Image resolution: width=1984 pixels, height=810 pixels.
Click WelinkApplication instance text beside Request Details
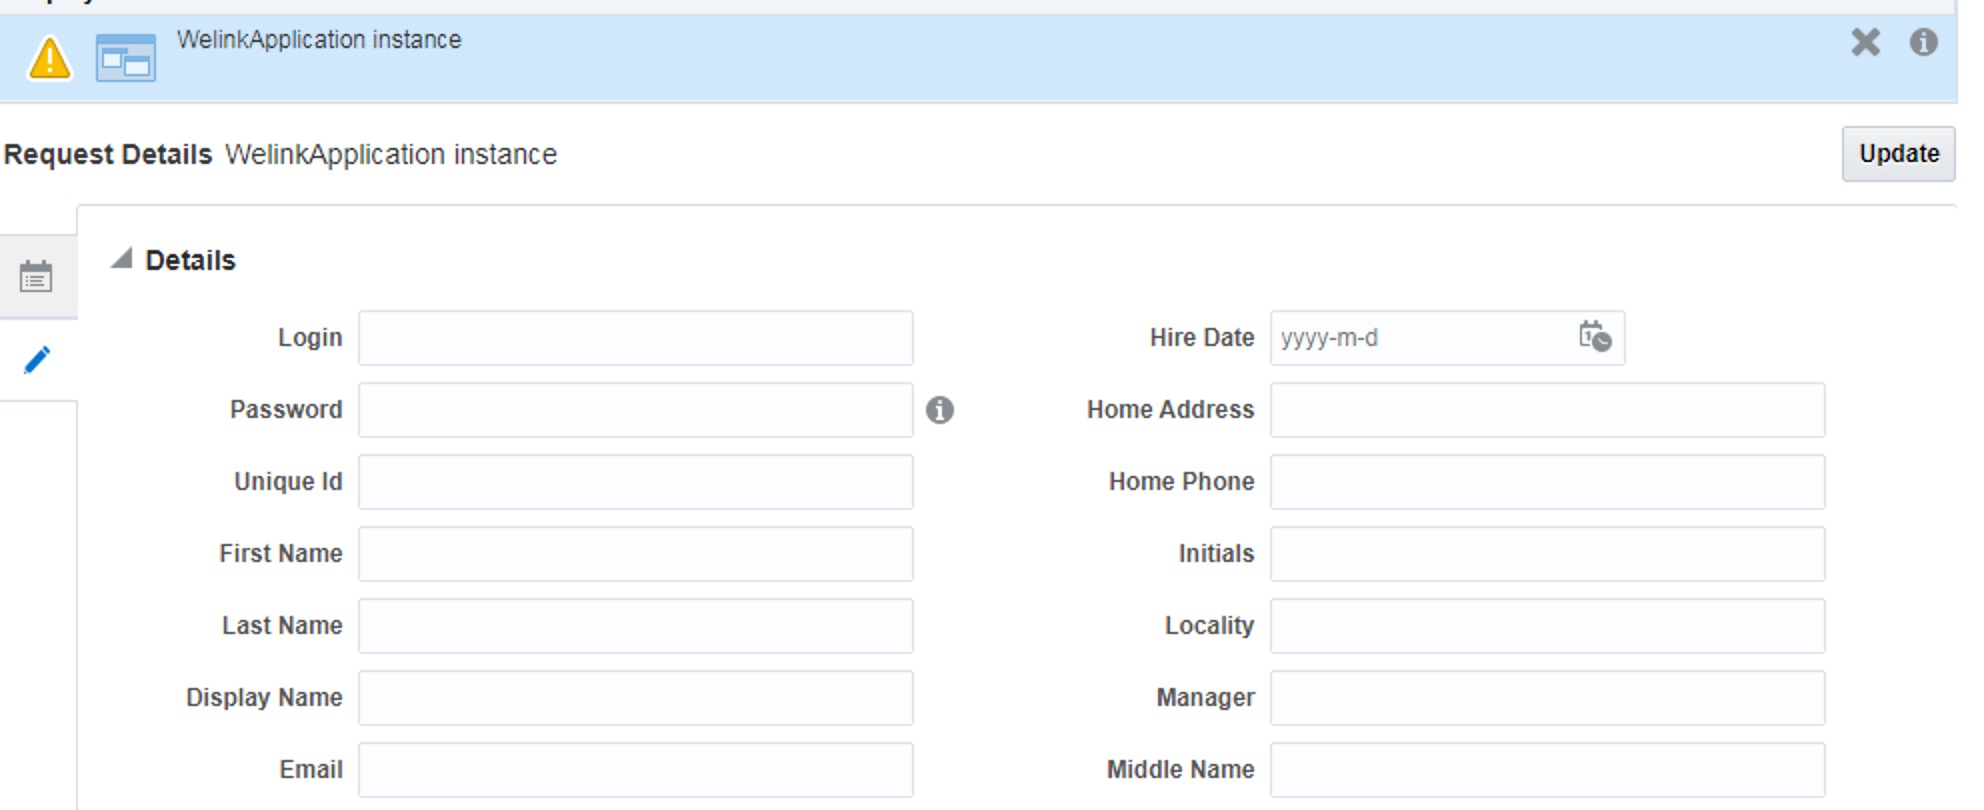[x=391, y=155]
